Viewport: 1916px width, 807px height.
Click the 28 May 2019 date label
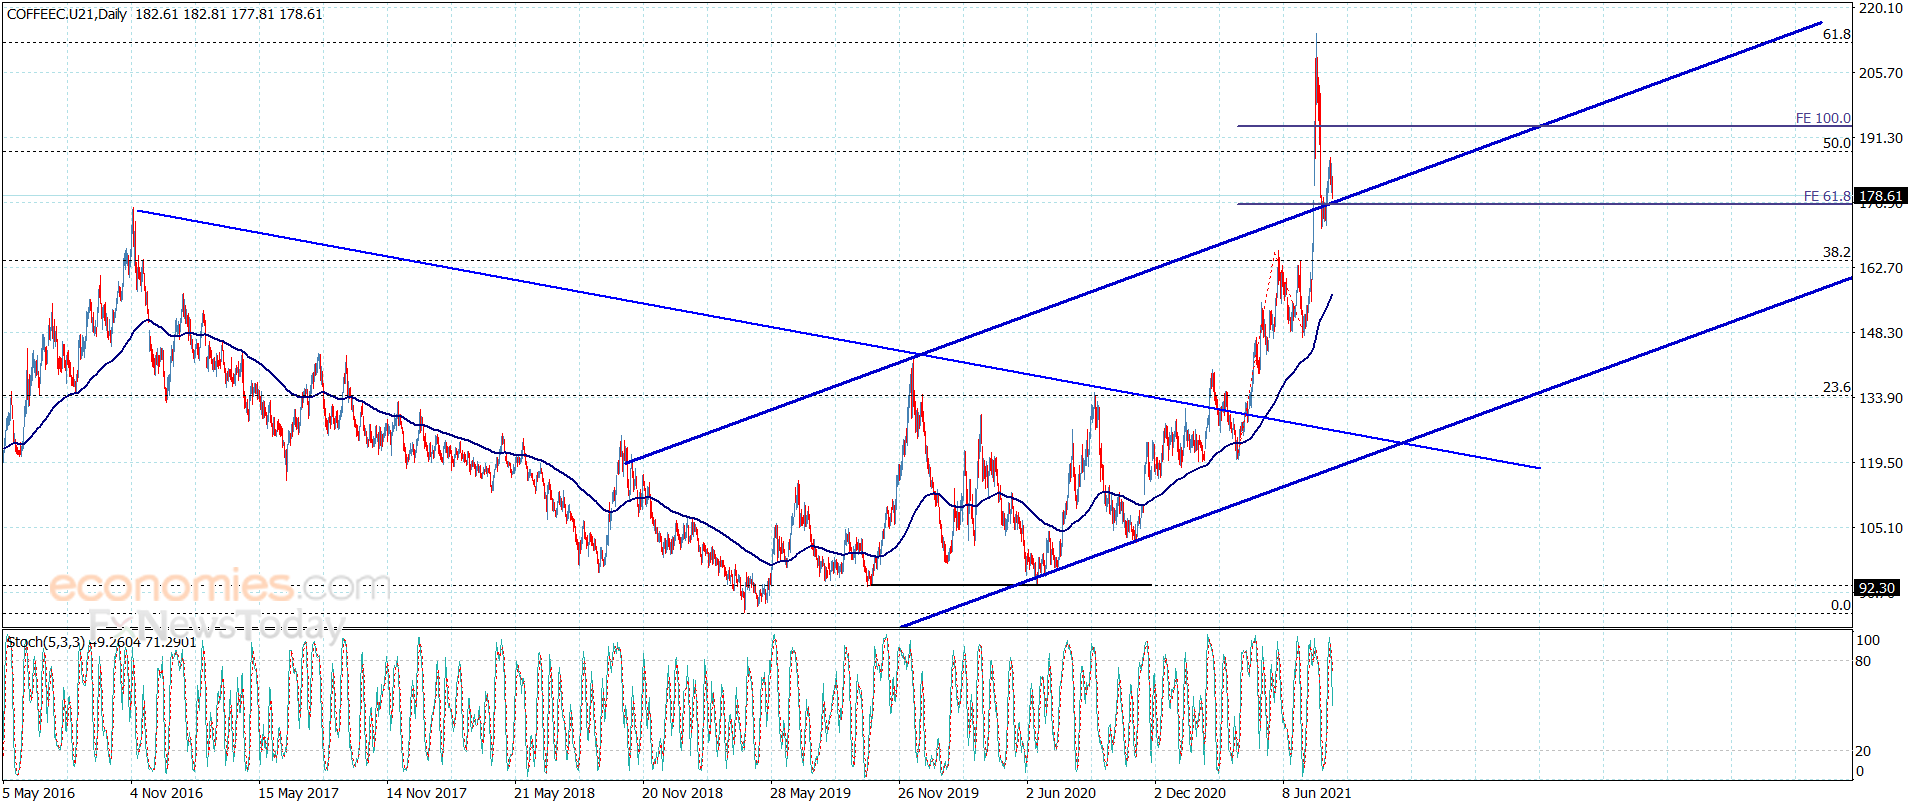810,793
